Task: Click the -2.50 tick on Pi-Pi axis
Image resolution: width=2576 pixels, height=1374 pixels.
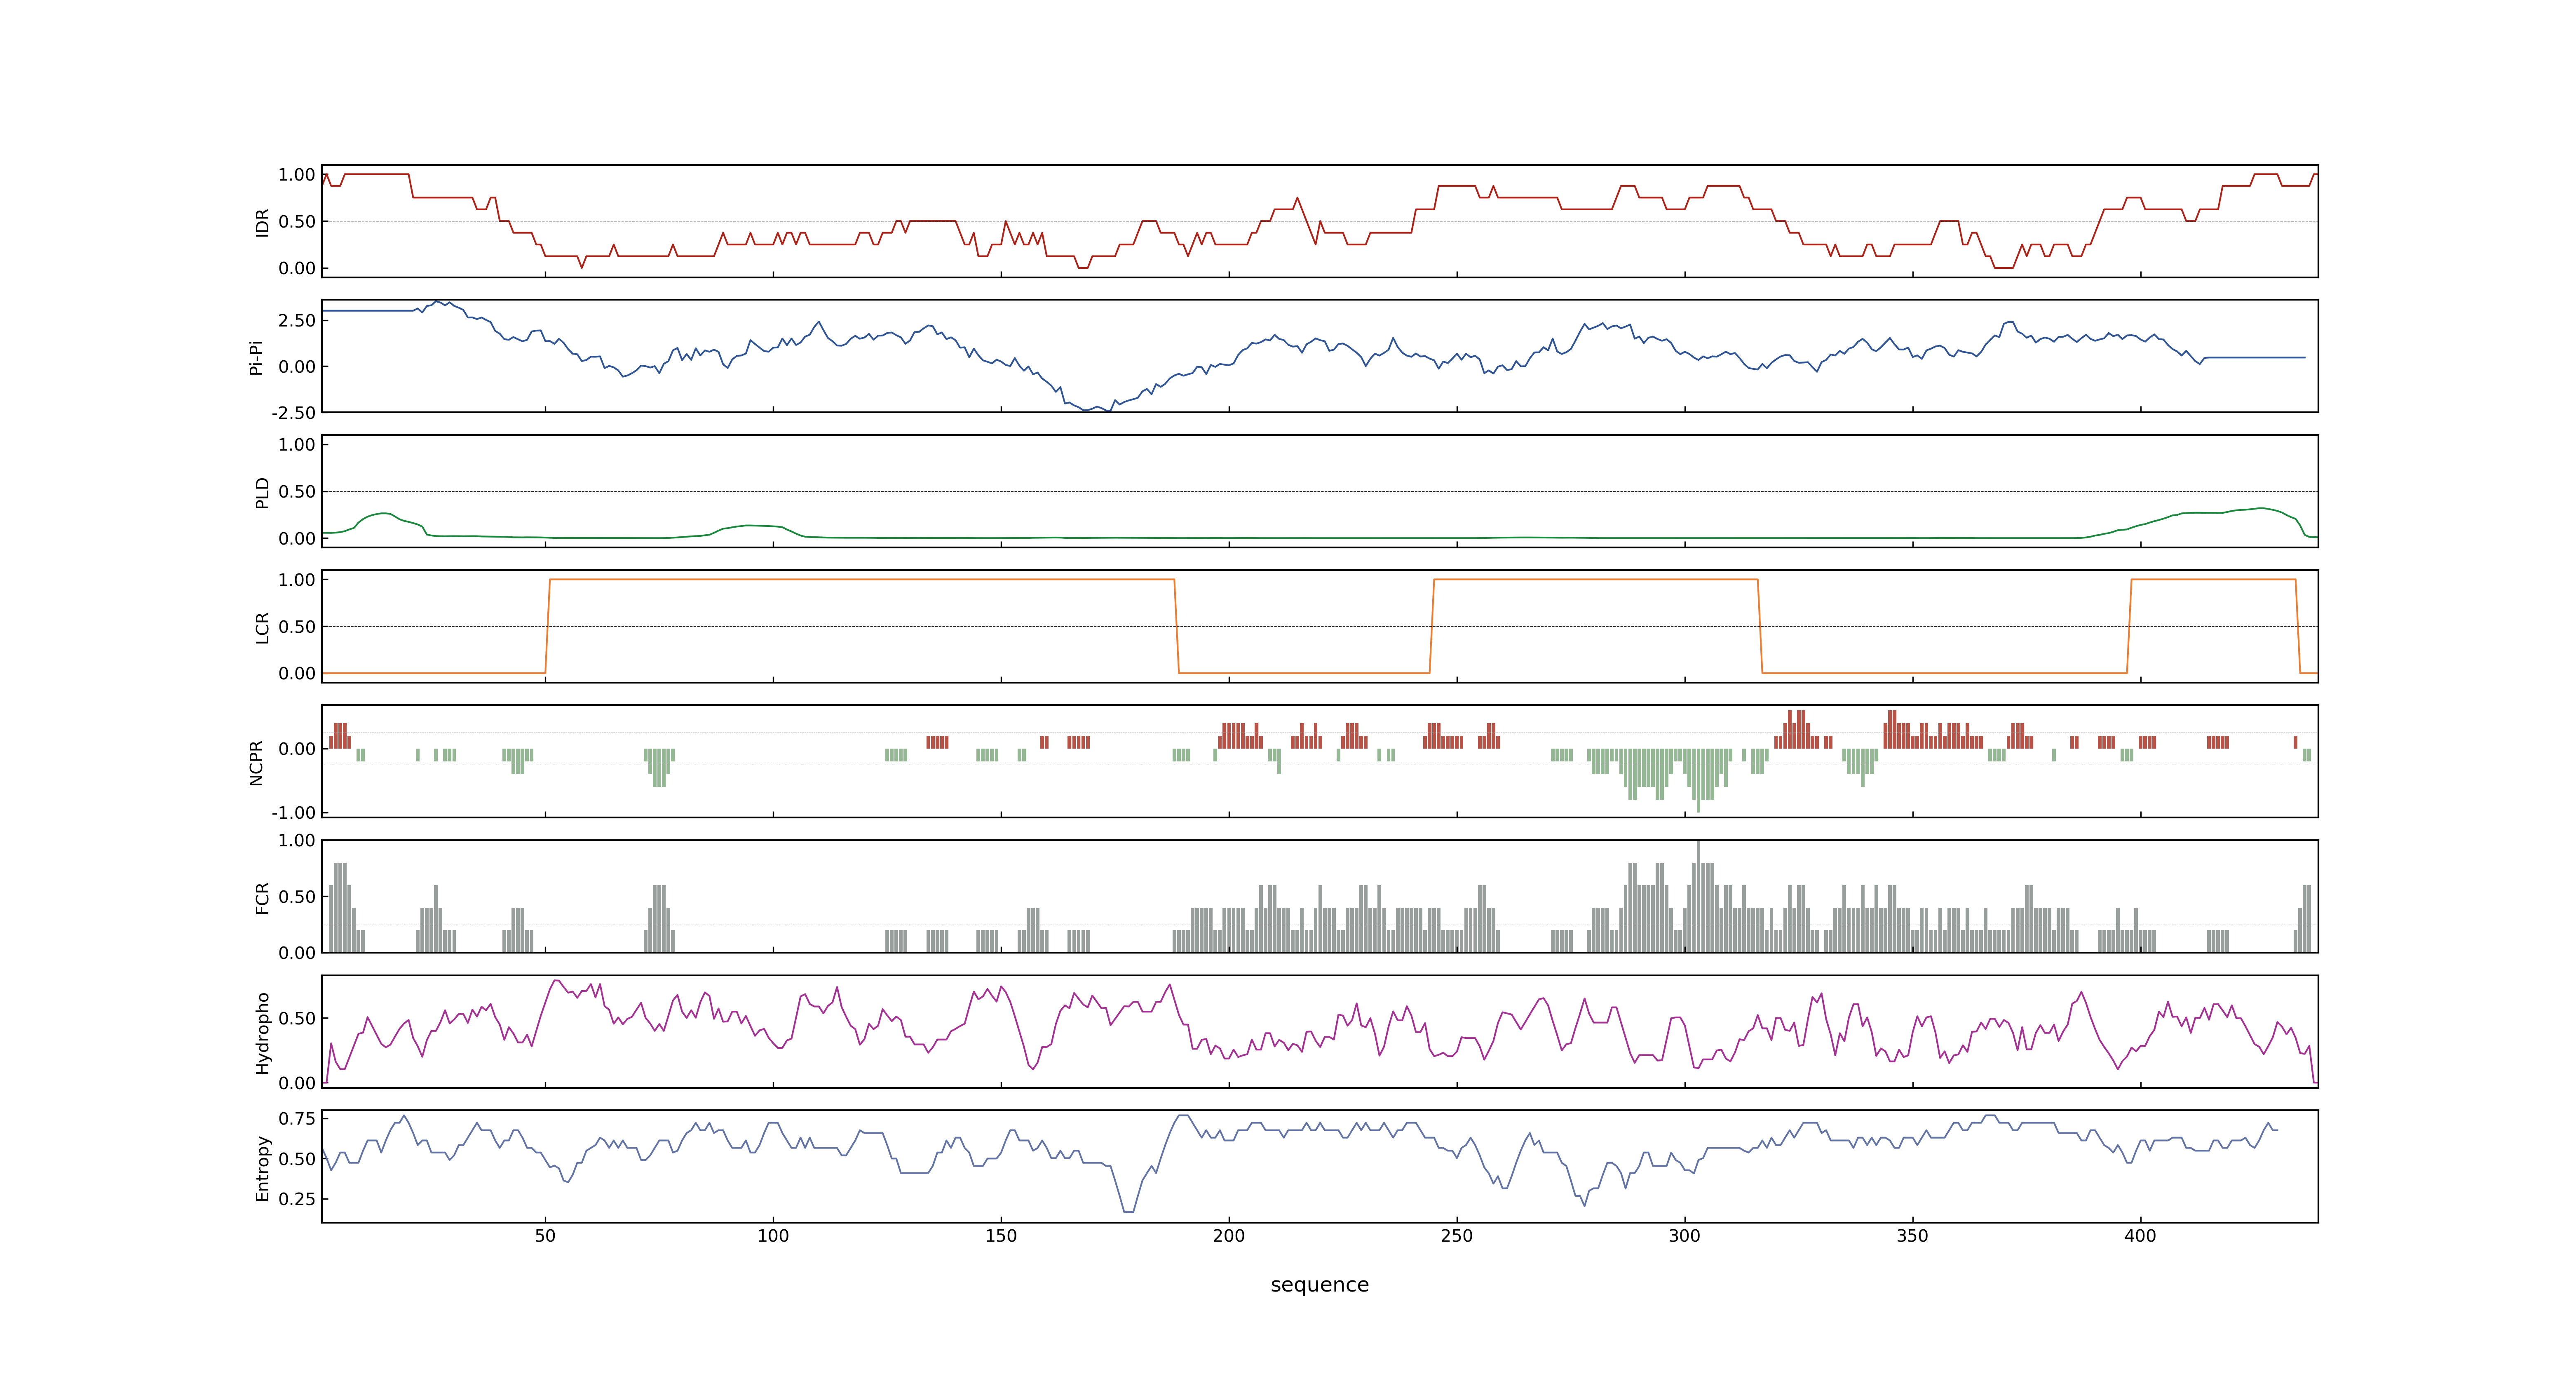Action: click(293, 413)
